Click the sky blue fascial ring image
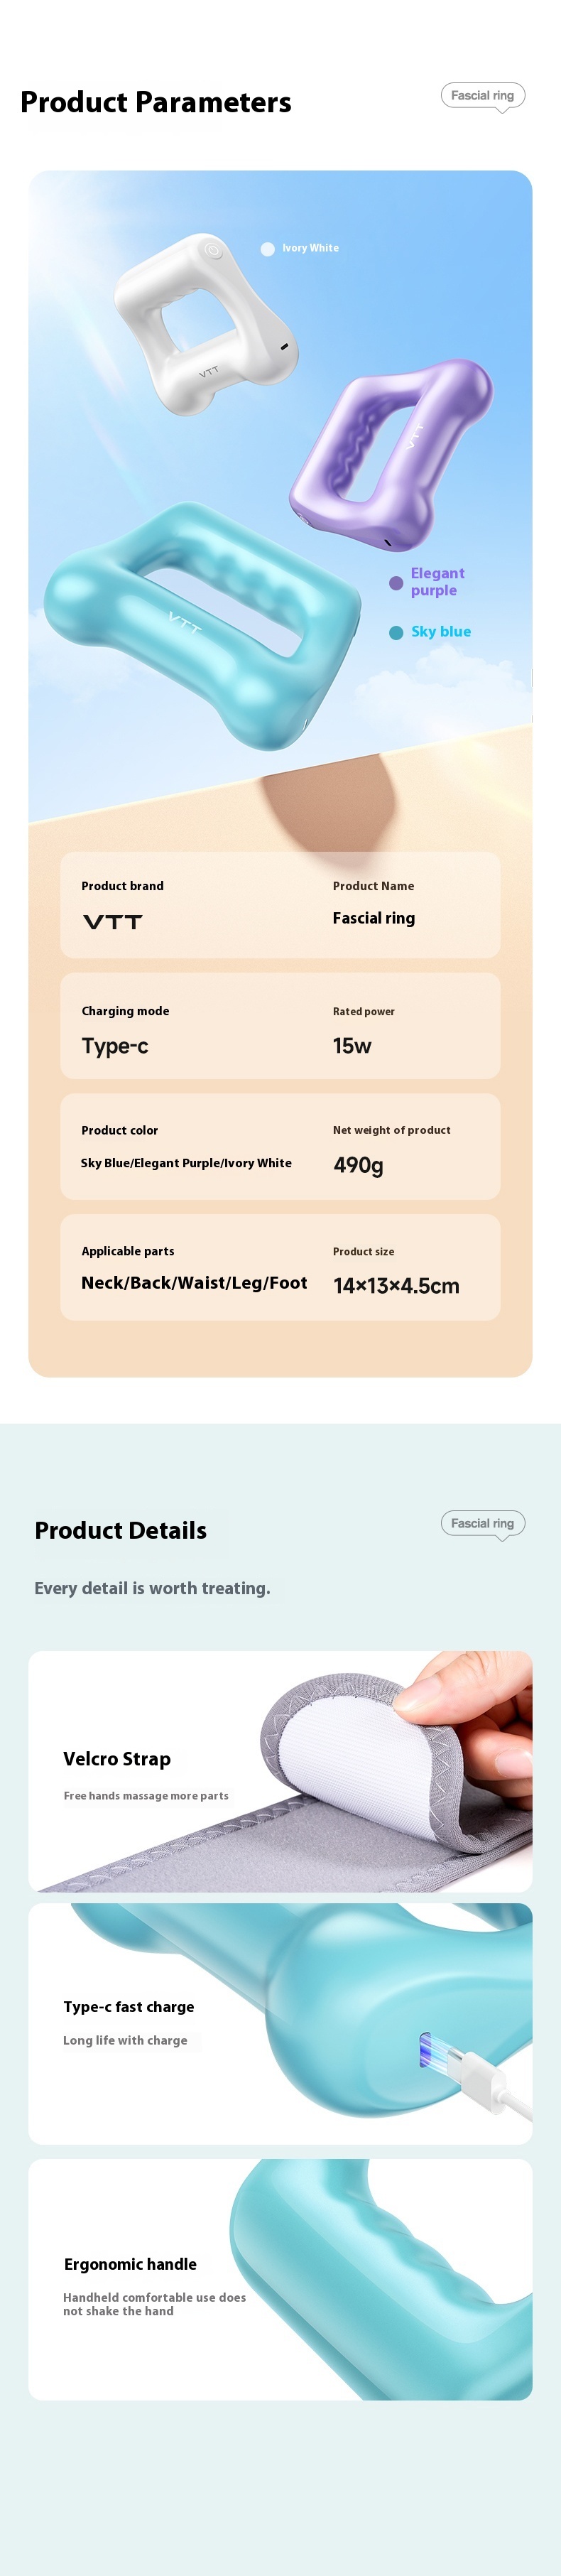 click(201, 625)
